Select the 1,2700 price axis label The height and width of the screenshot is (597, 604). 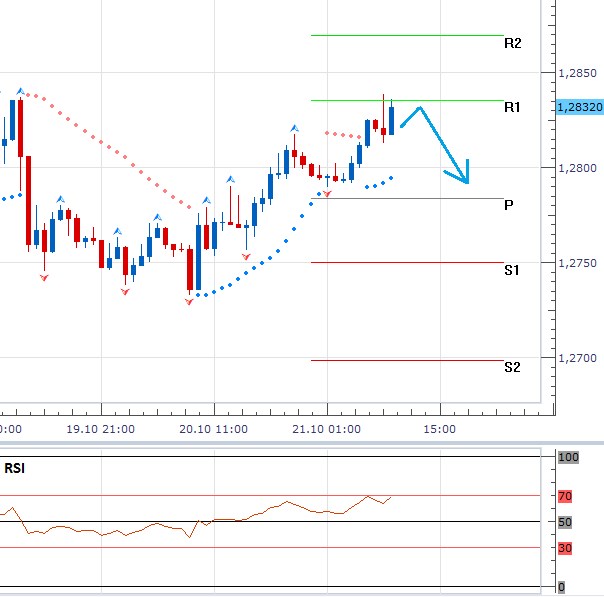click(574, 358)
